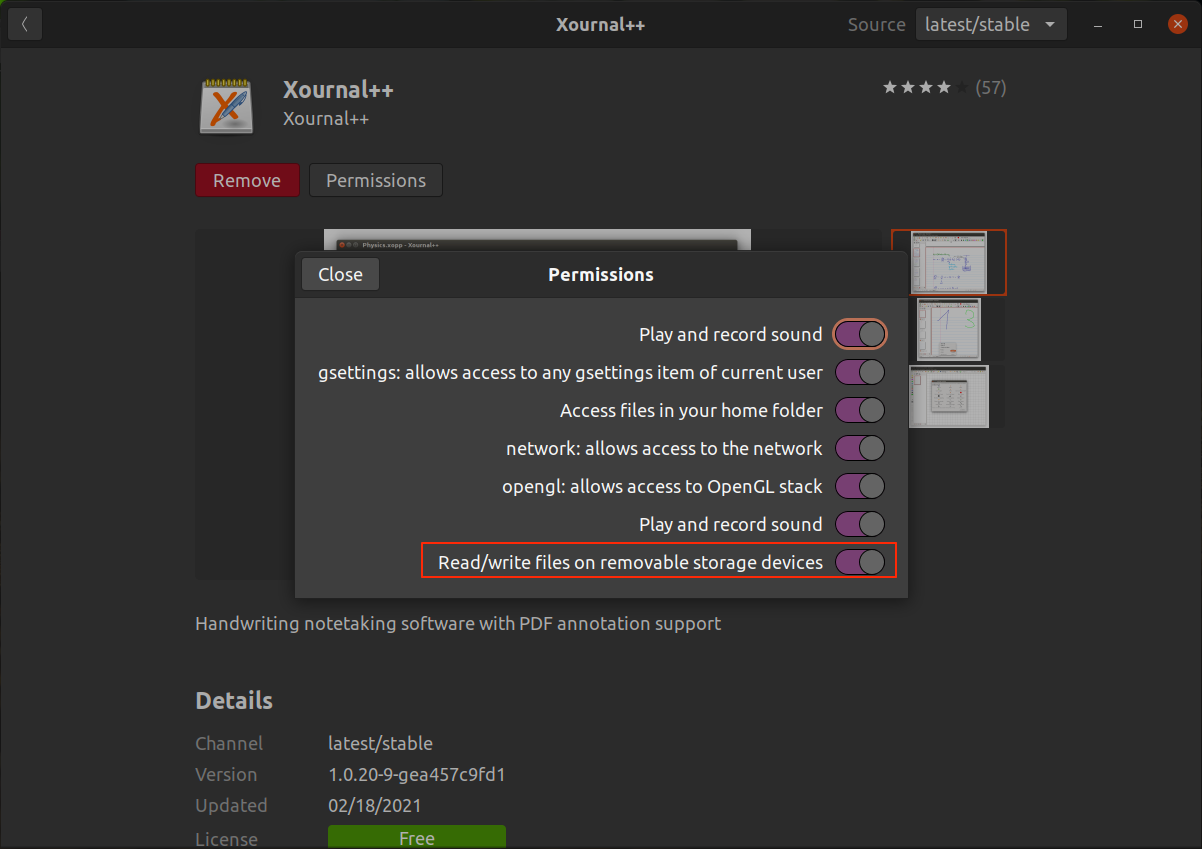Toggle Access files in your home folder
The image size is (1202, 849).
coord(859,410)
